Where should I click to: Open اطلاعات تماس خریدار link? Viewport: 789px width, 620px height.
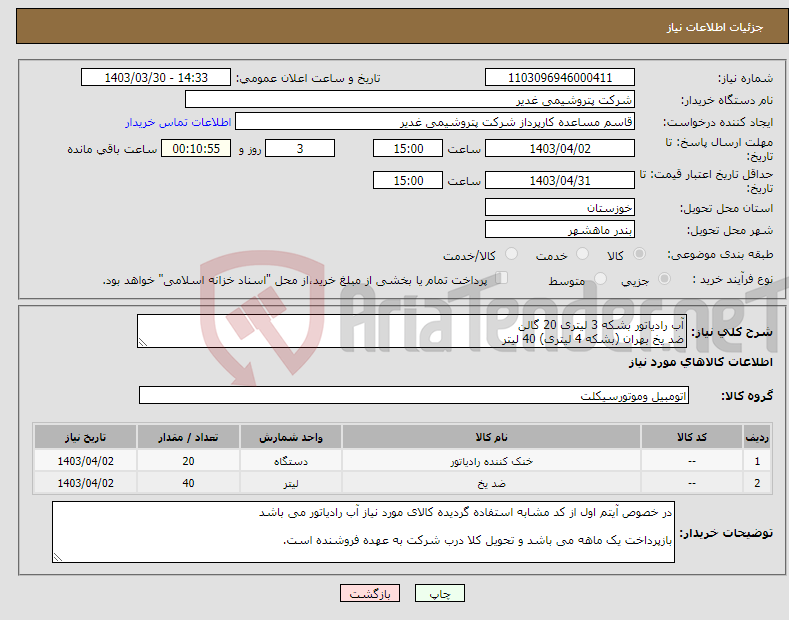[x=178, y=122]
